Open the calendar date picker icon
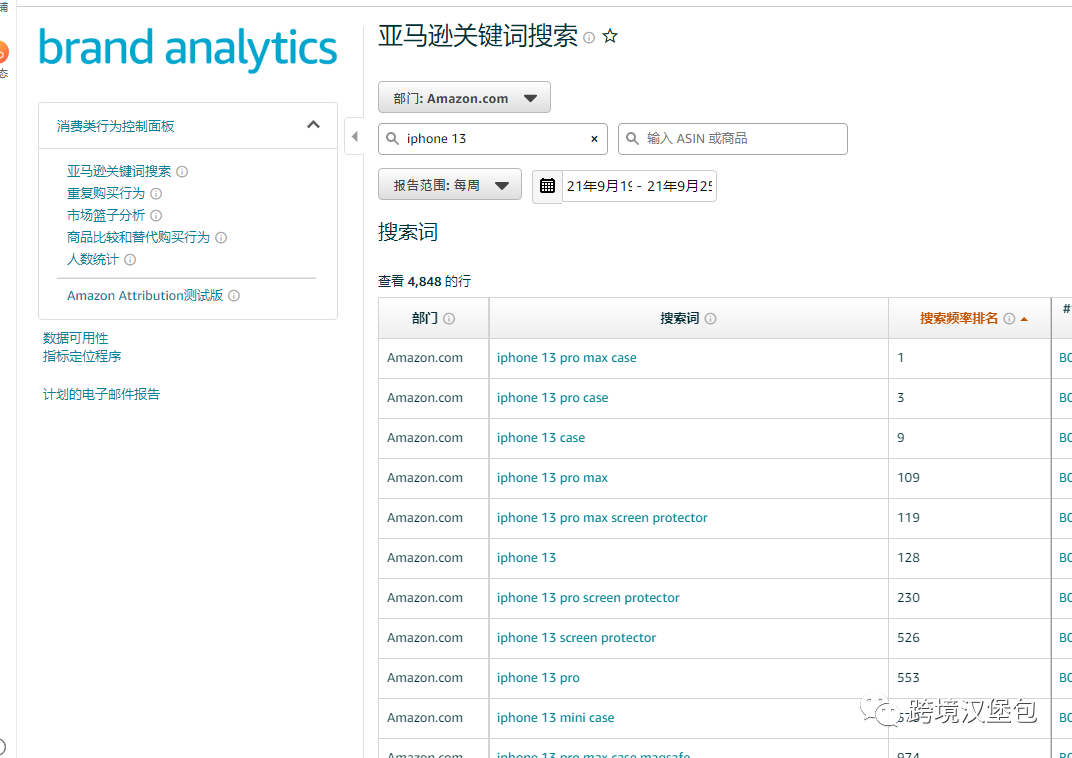1072x758 pixels. [545, 185]
